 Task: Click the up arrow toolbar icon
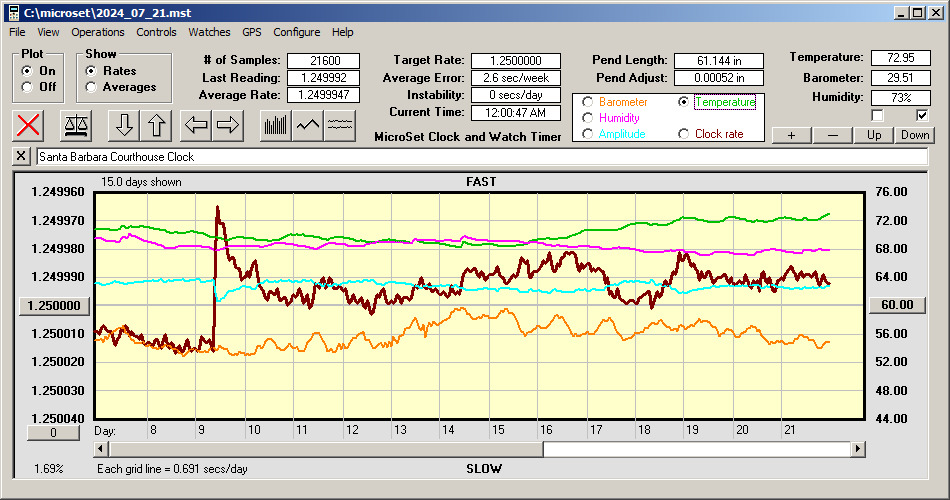click(157, 125)
